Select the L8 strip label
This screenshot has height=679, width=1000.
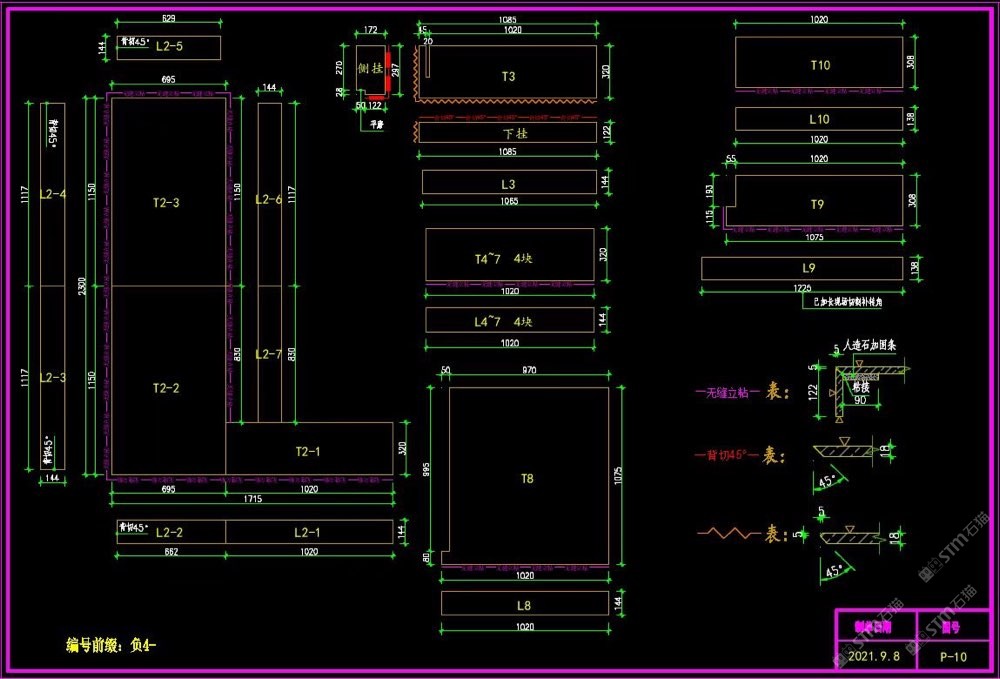tap(524, 605)
